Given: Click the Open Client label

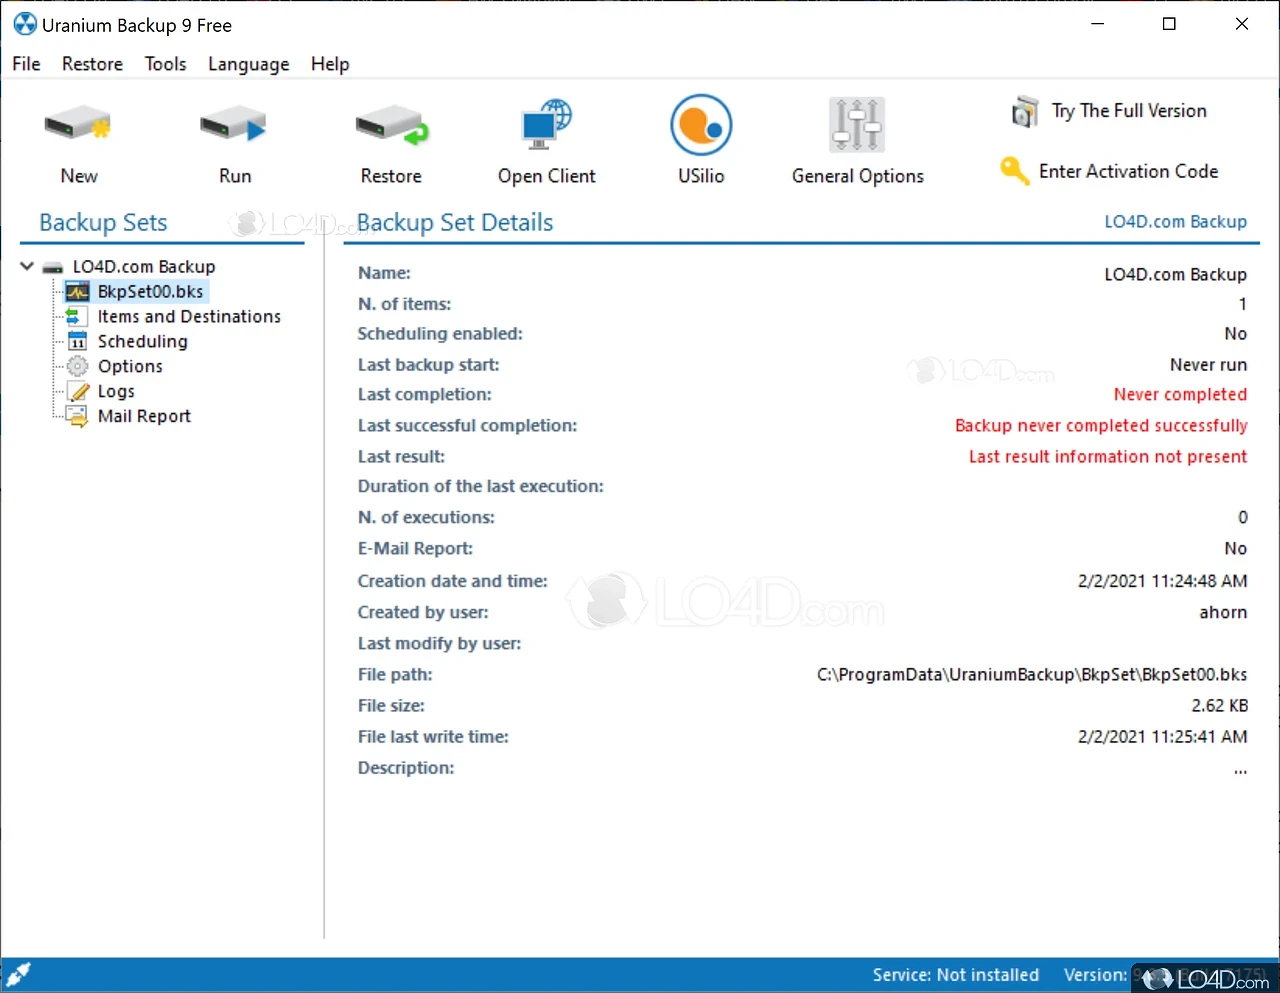Looking at the screenshot, I should (x=547, y=176).
